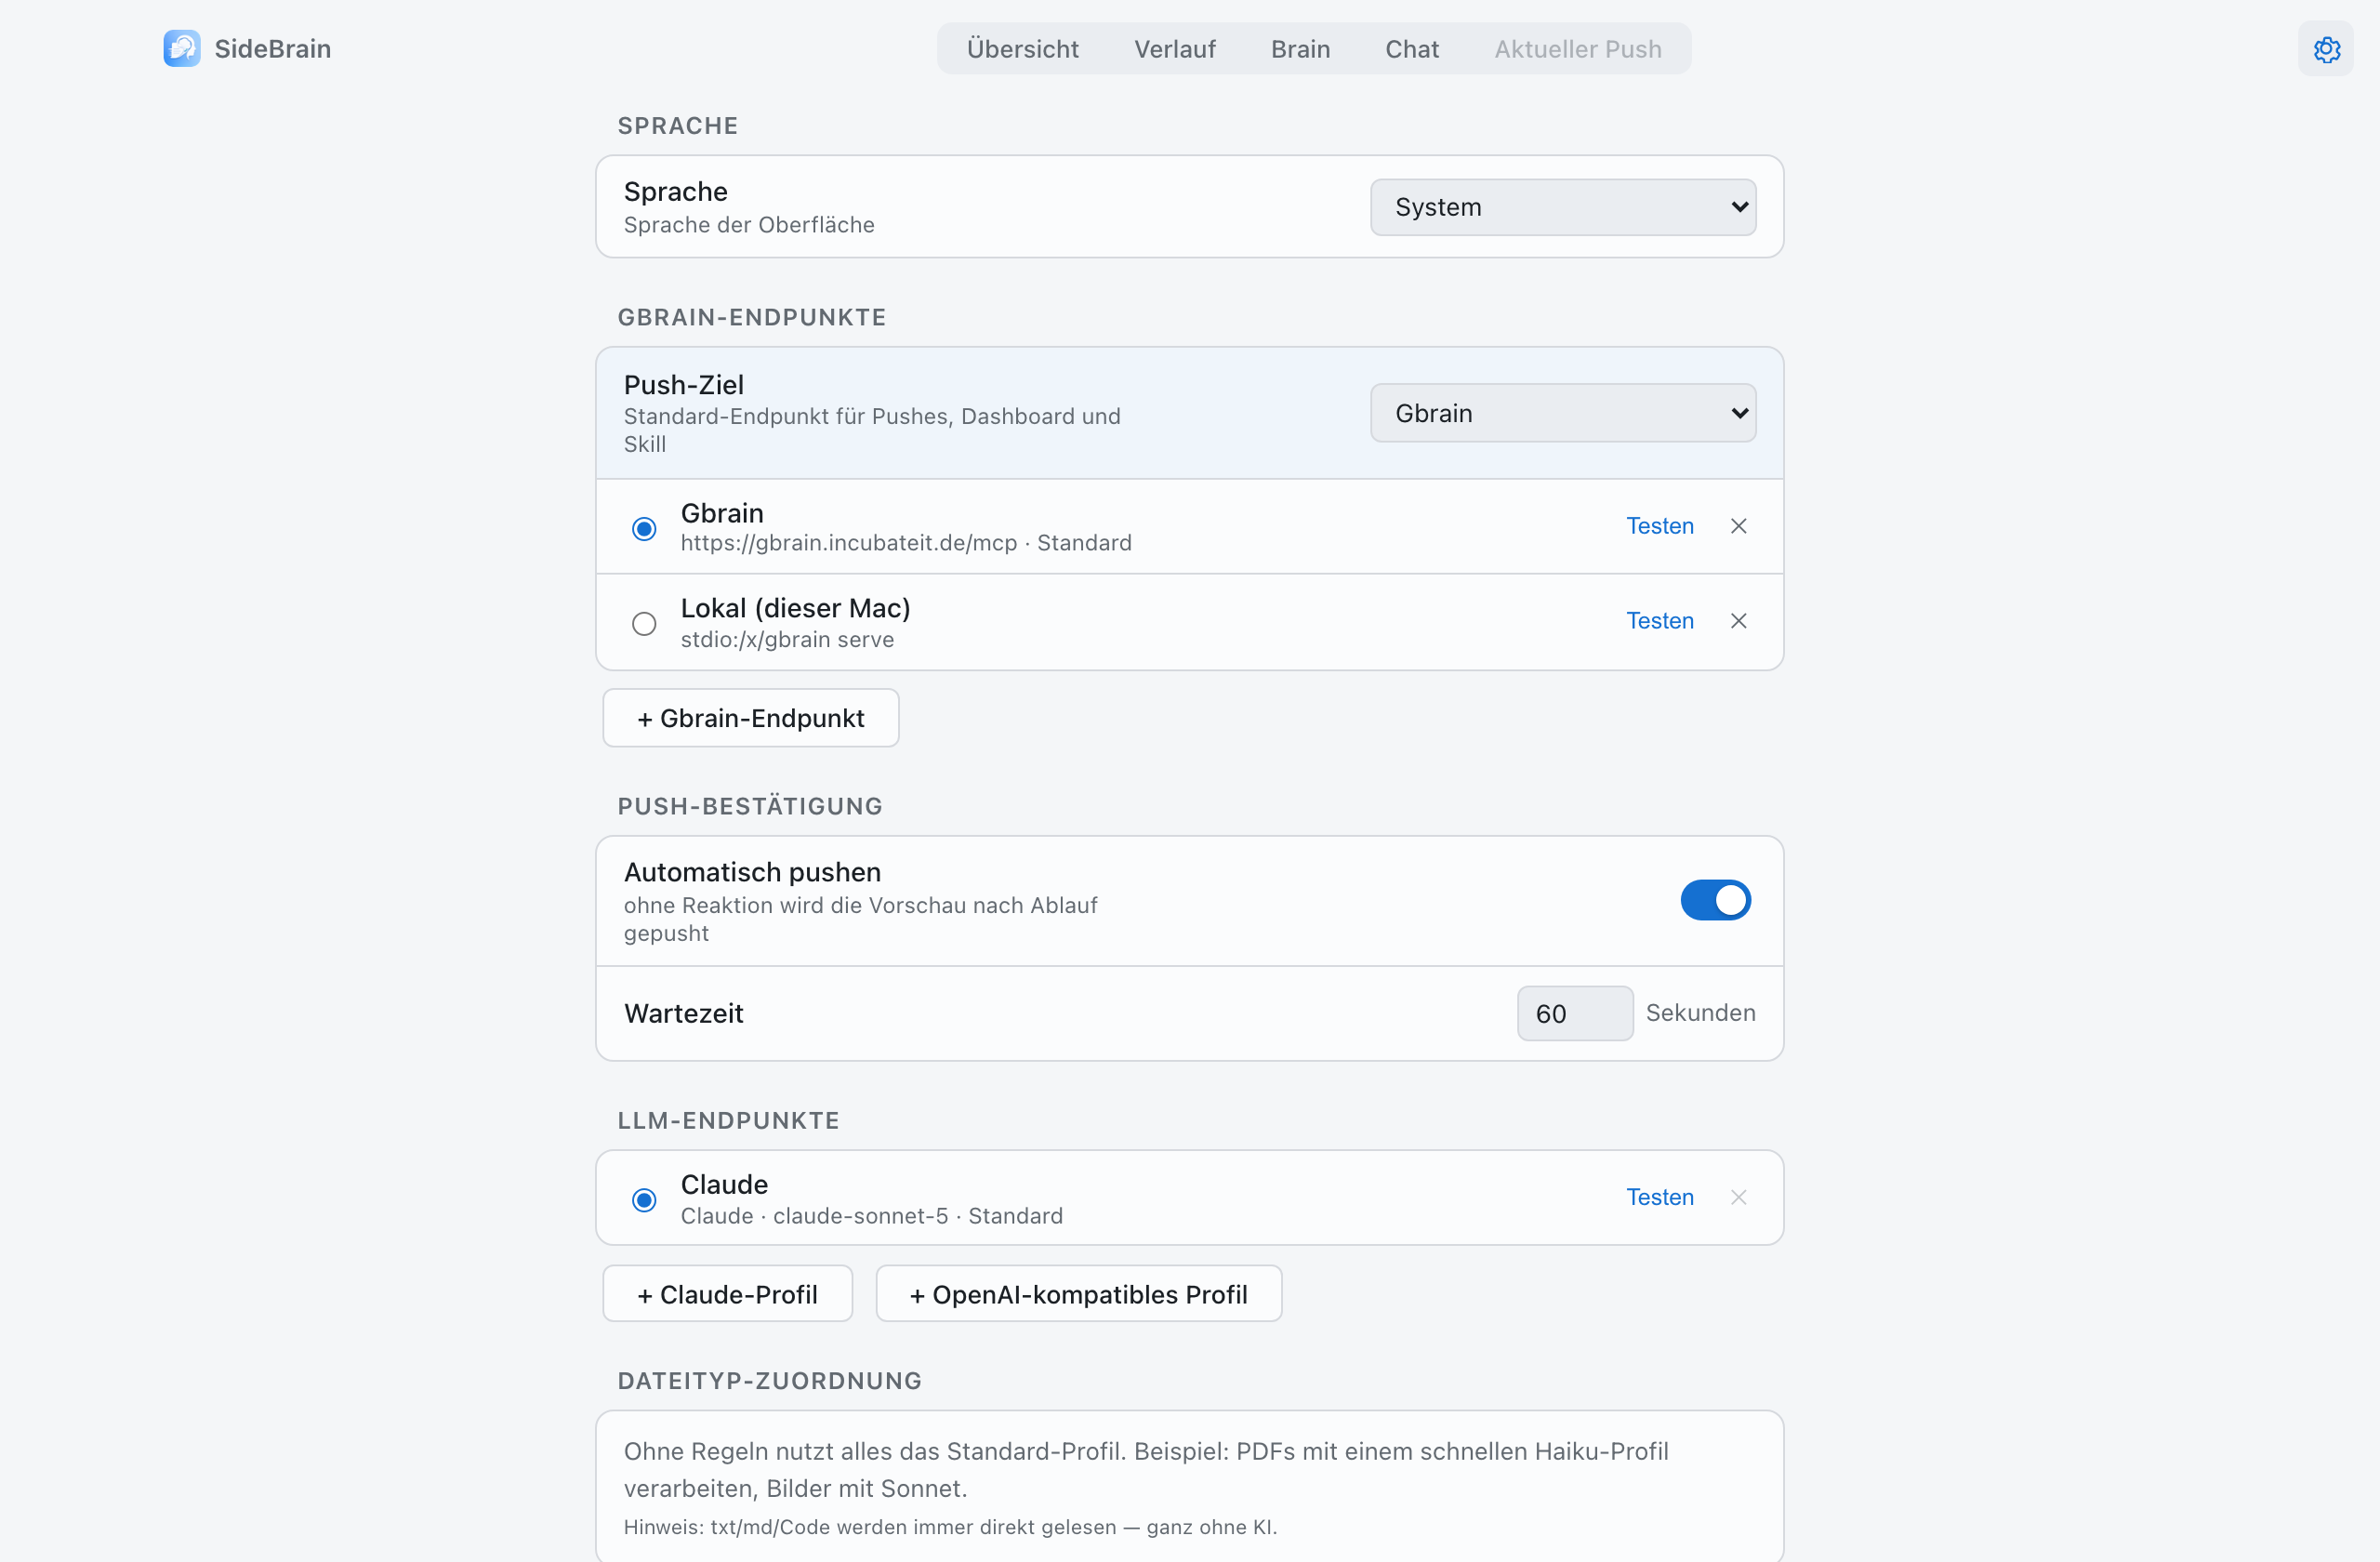Image resolution: width=2380 pixels, height=1562 pixels.
Task: Click the SideBrain logo icon
Action: tap(182, 48)
